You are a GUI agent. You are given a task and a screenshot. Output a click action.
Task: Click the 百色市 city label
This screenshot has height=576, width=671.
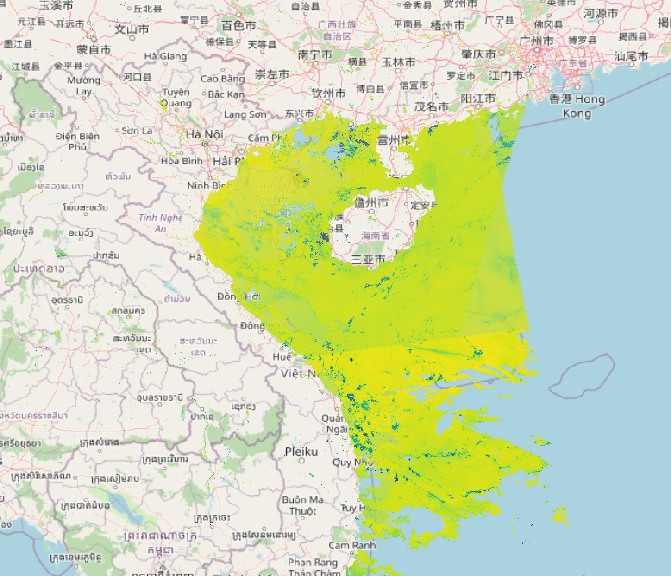click(x=238, y=26)
